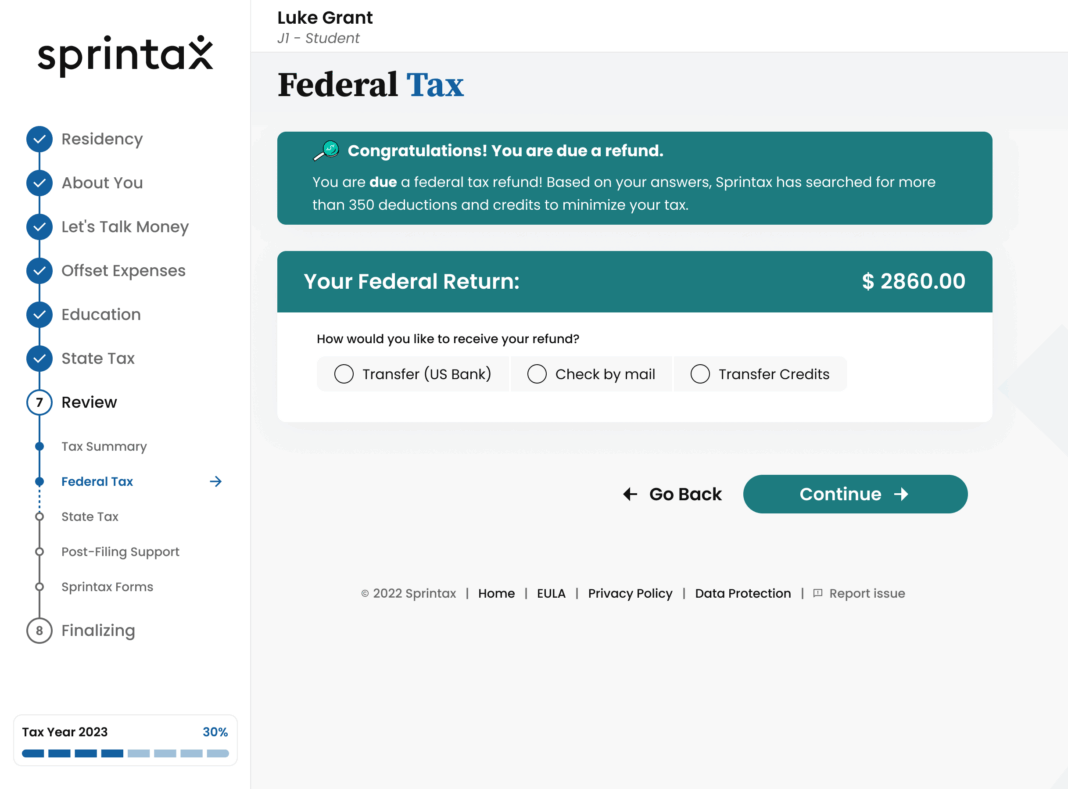Click the State Tax checkmark icon
Viewport: 1068px width, 789px height.
[39, 358]
